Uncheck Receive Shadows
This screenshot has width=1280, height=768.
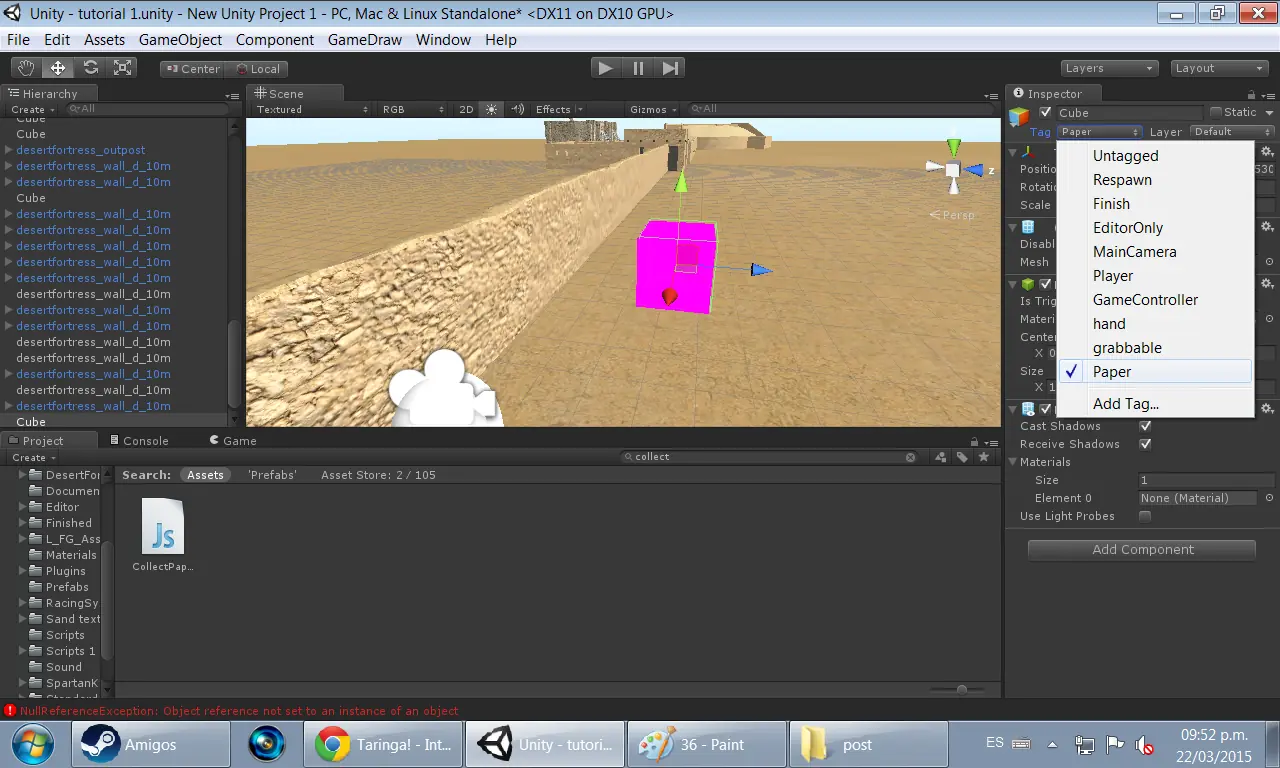click(x=1145, y=444)
